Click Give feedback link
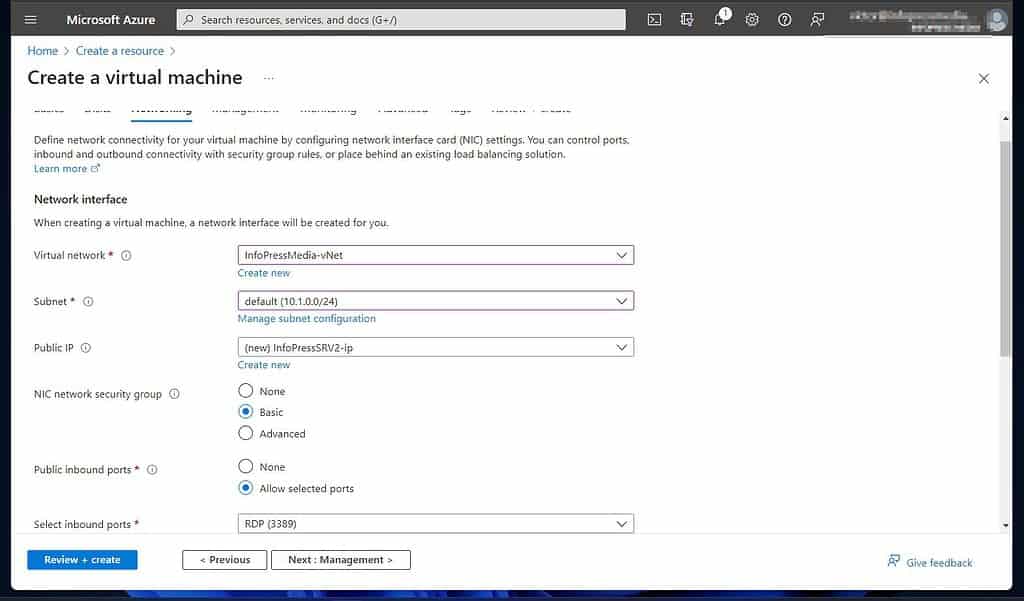 tap(930, 562)
